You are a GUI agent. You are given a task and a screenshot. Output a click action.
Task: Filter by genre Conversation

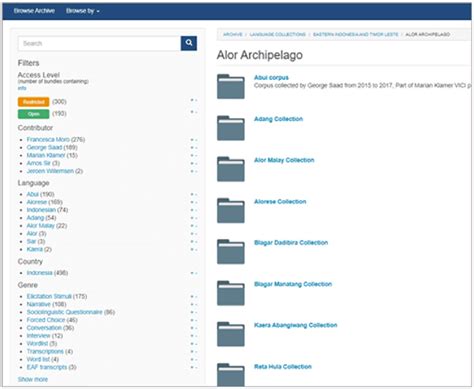44,328
